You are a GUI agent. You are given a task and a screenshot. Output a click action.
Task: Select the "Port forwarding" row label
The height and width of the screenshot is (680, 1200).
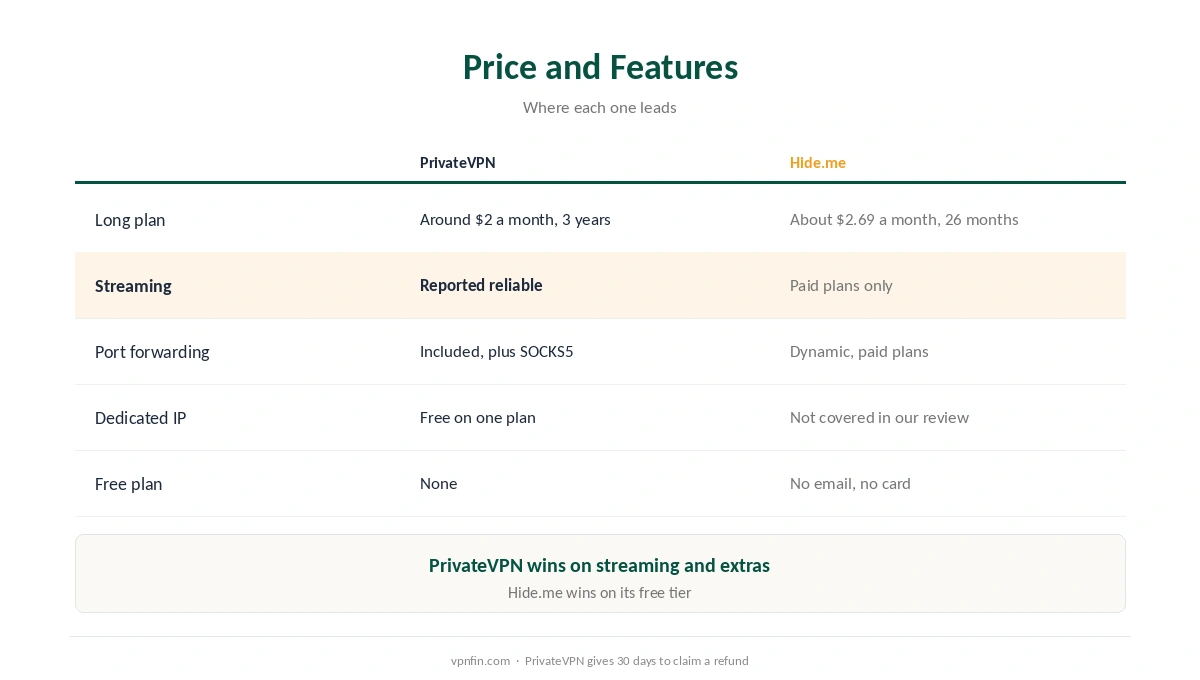coord(152,352)
